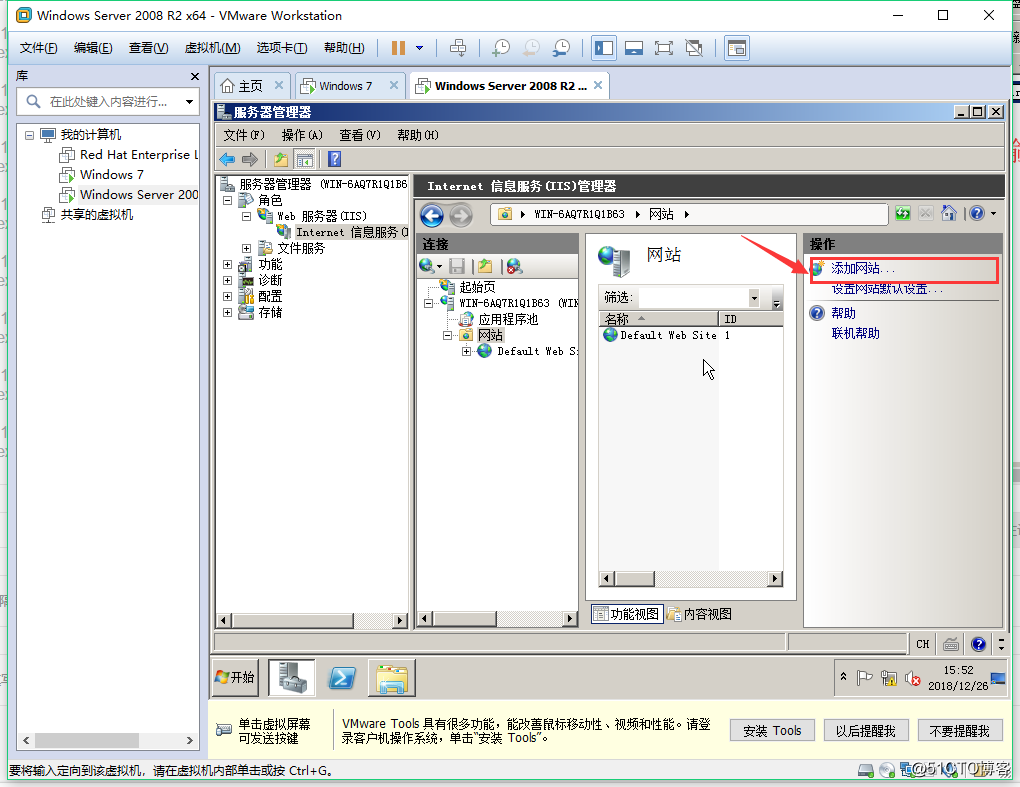1020x787 pixels.
Task: Toggle show/hide console tree icon
Action: [x=304, y=159]
